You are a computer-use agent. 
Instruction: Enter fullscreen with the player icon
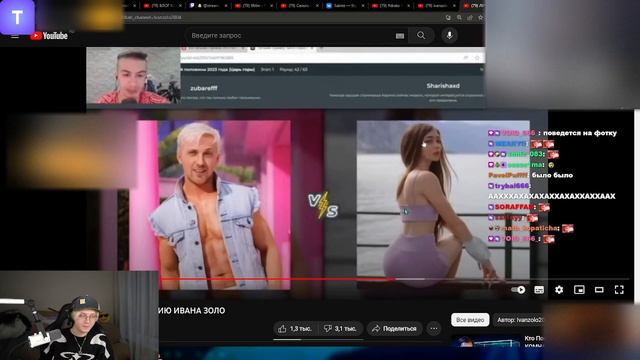pyautogui.click(x=619, y=290)
